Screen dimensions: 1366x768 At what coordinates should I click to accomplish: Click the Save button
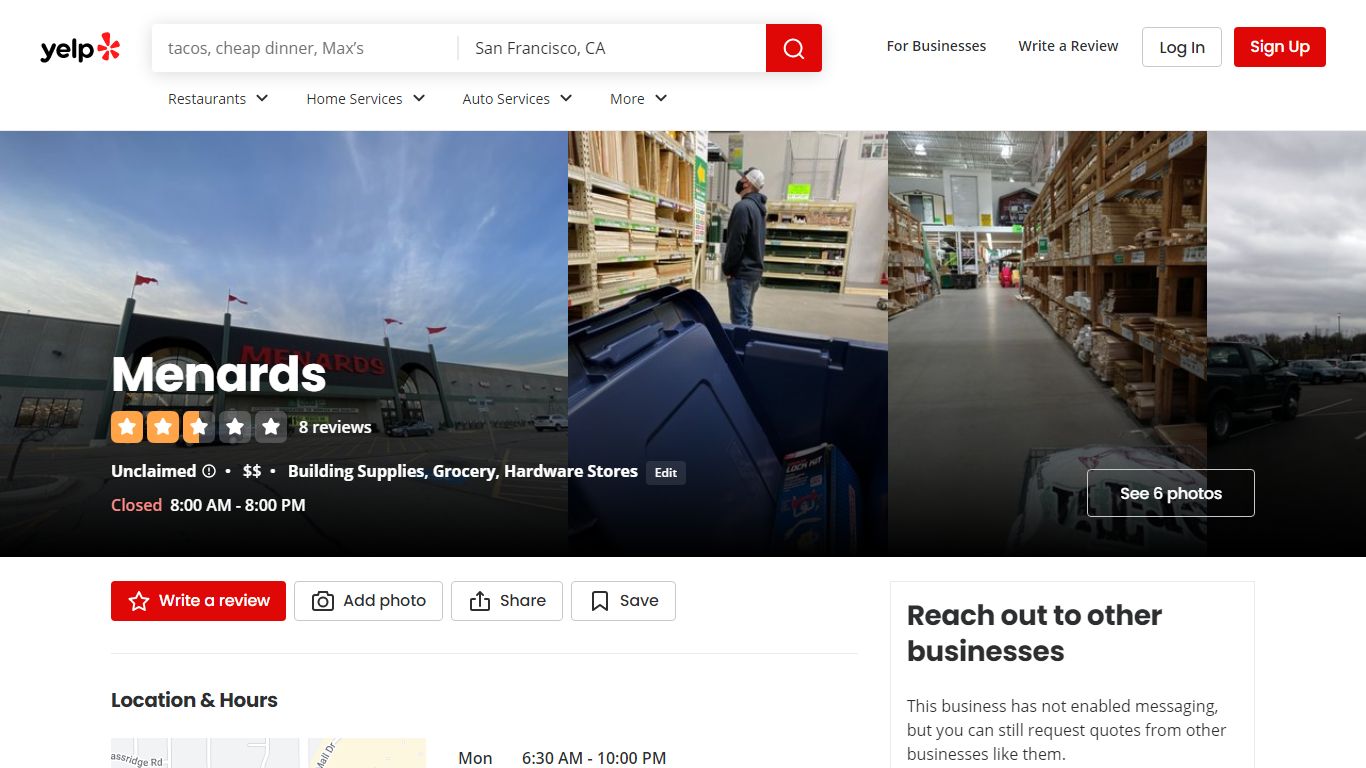click(x=623, y=601)
